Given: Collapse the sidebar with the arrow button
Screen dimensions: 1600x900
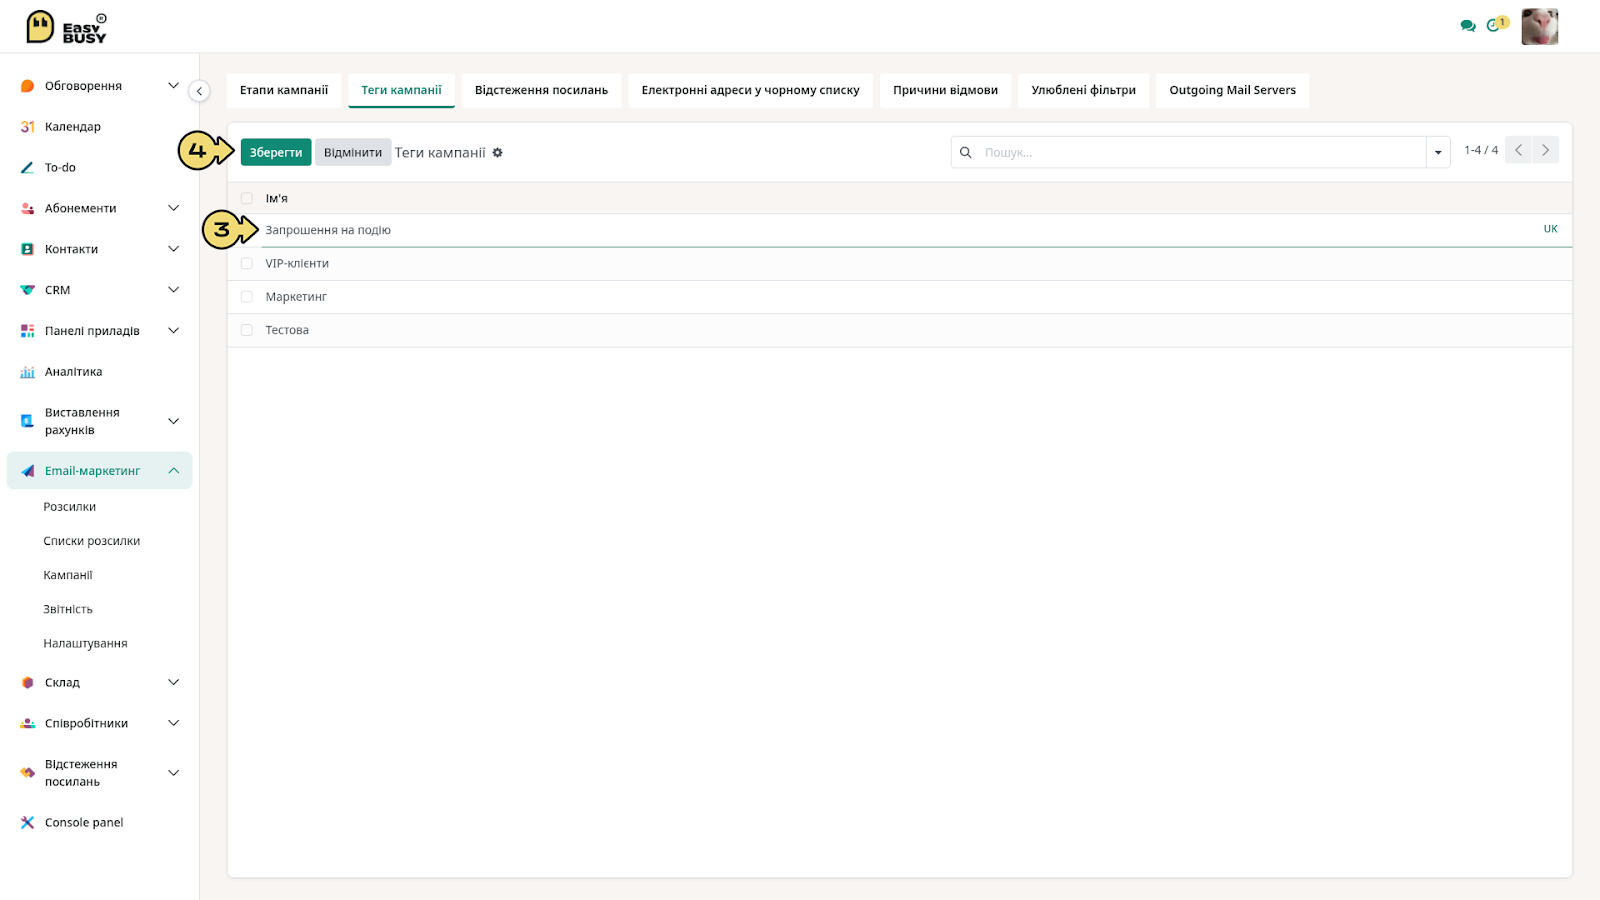Looking at the screenshot, I should [199, 91].
